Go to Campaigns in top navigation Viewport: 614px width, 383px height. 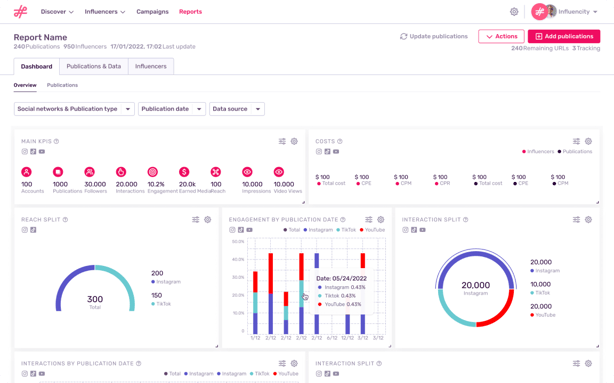(x=152, y=12)
